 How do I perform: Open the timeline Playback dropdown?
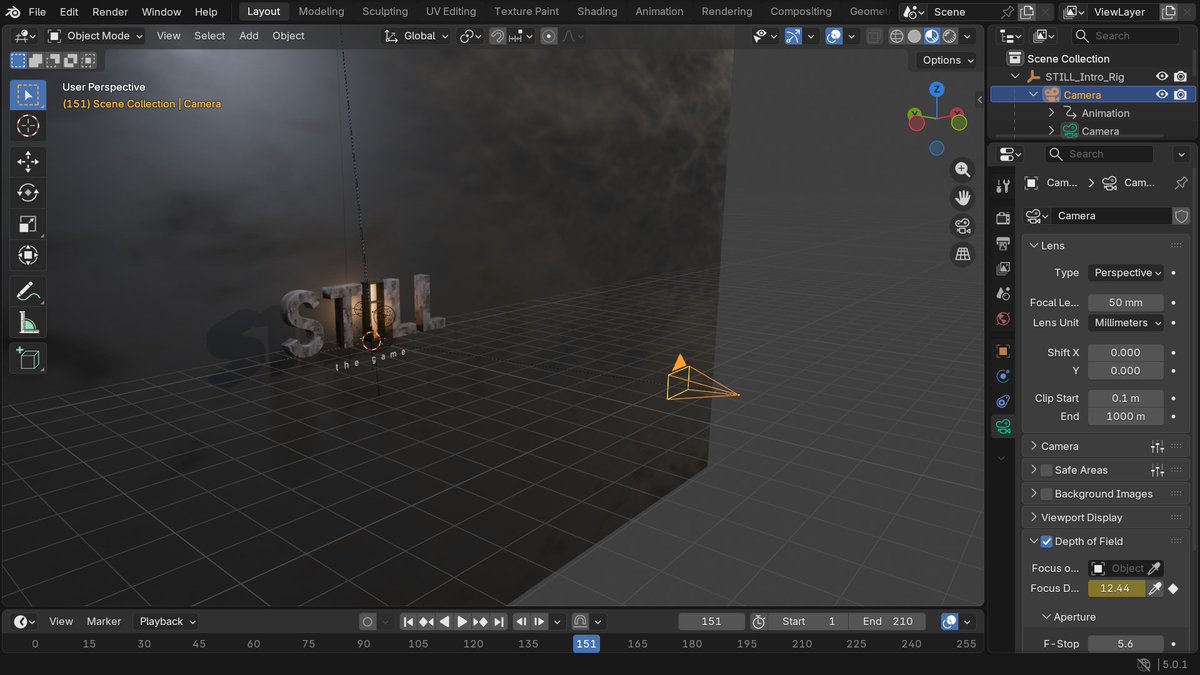coord(168,621)
